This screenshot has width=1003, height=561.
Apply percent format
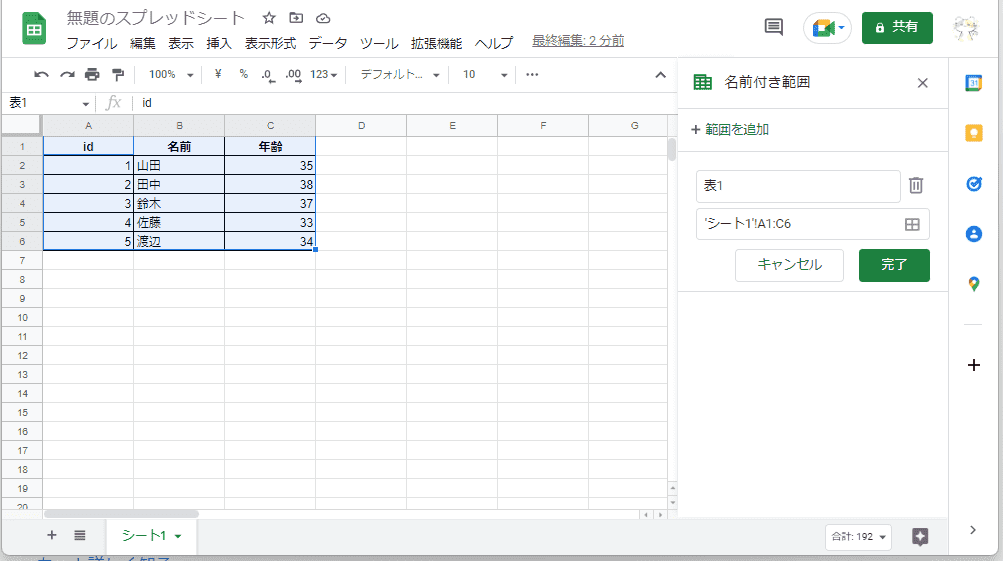point(243,74)
